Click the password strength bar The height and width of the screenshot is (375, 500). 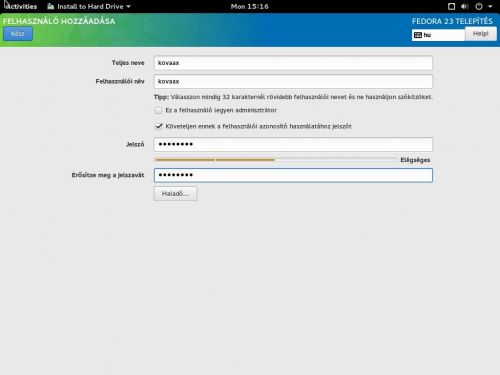tap(276, 160)
